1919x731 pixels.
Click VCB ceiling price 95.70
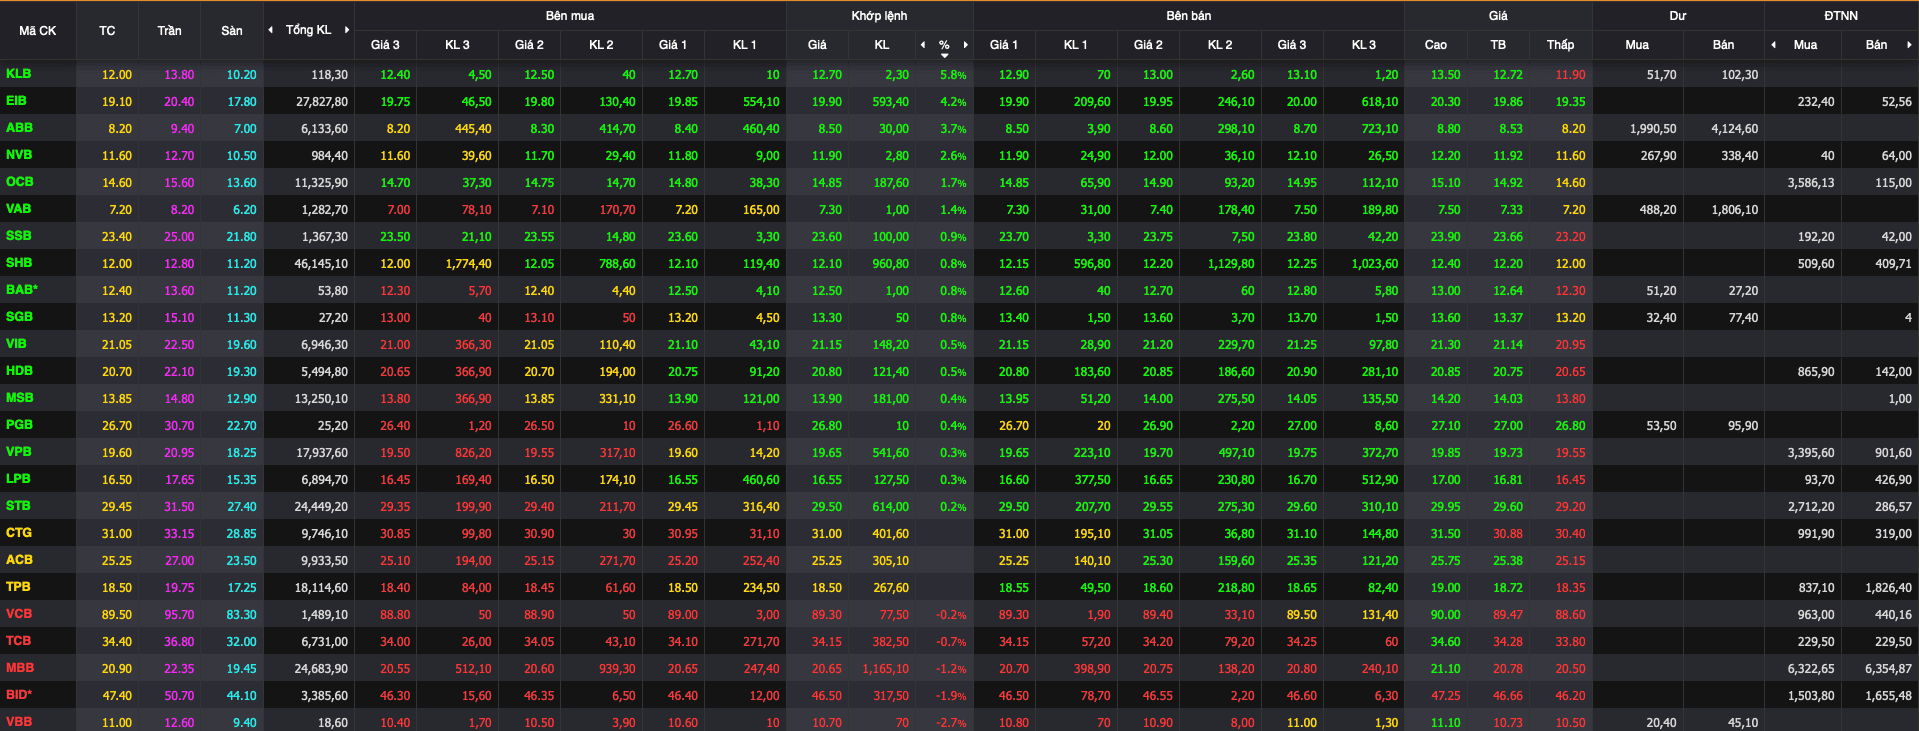(179, 615)
